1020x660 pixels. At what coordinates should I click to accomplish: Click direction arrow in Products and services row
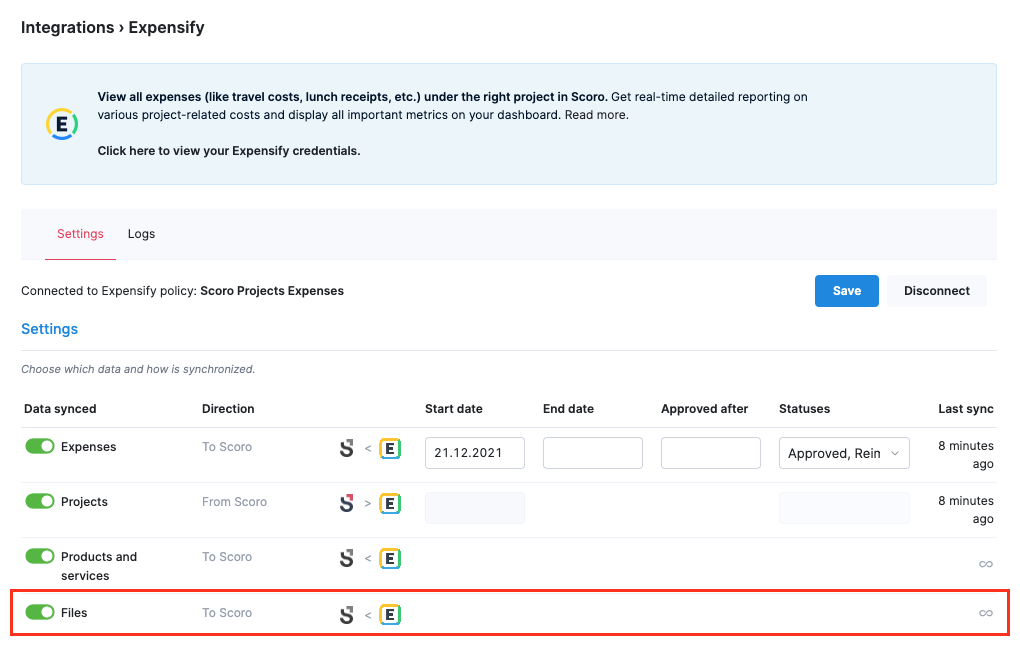pos(368,559)
